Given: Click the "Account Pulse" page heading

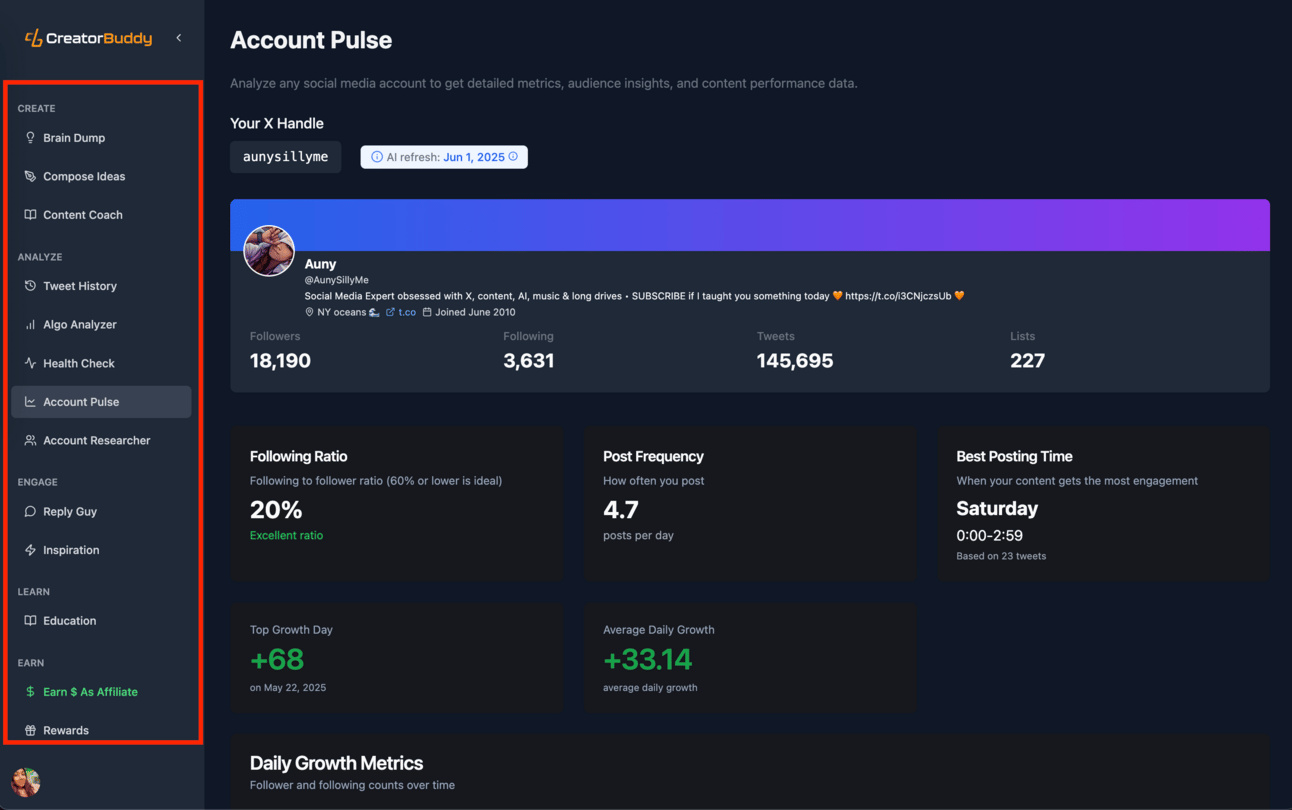Looking at the screenshot, I should [x=311, y=40].
